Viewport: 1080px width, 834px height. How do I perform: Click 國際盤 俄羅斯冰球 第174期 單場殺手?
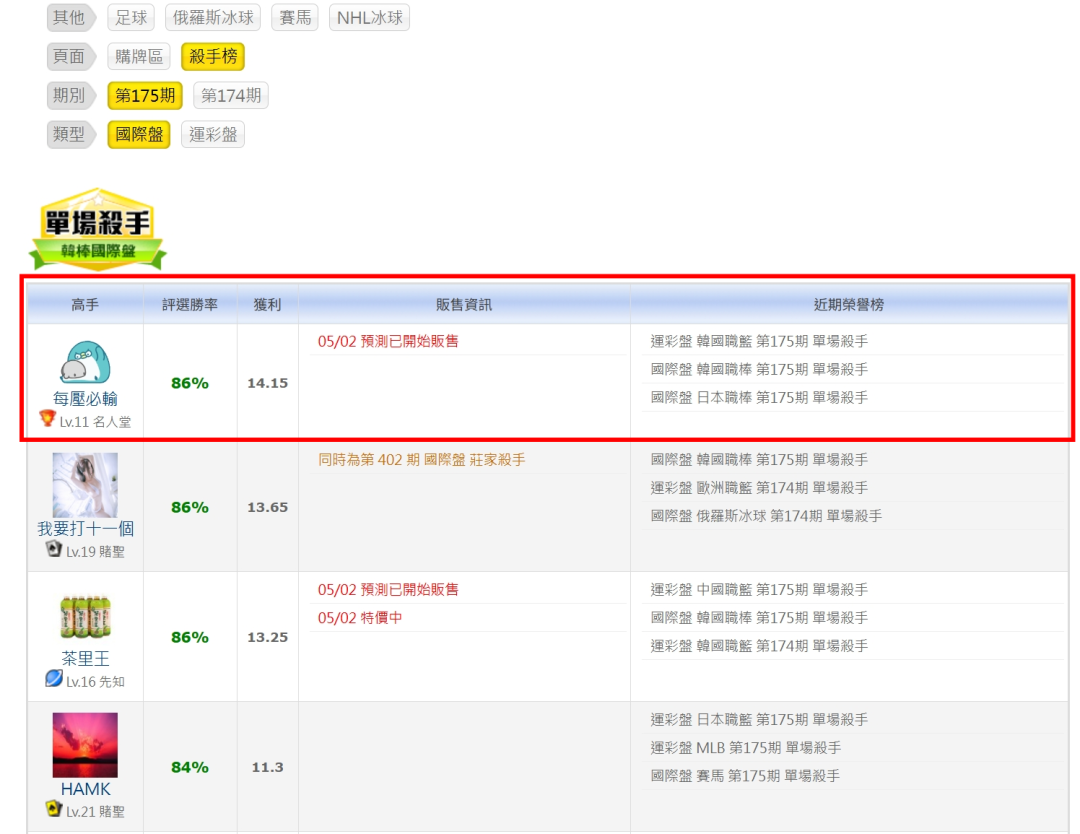(x=766, y=517)
